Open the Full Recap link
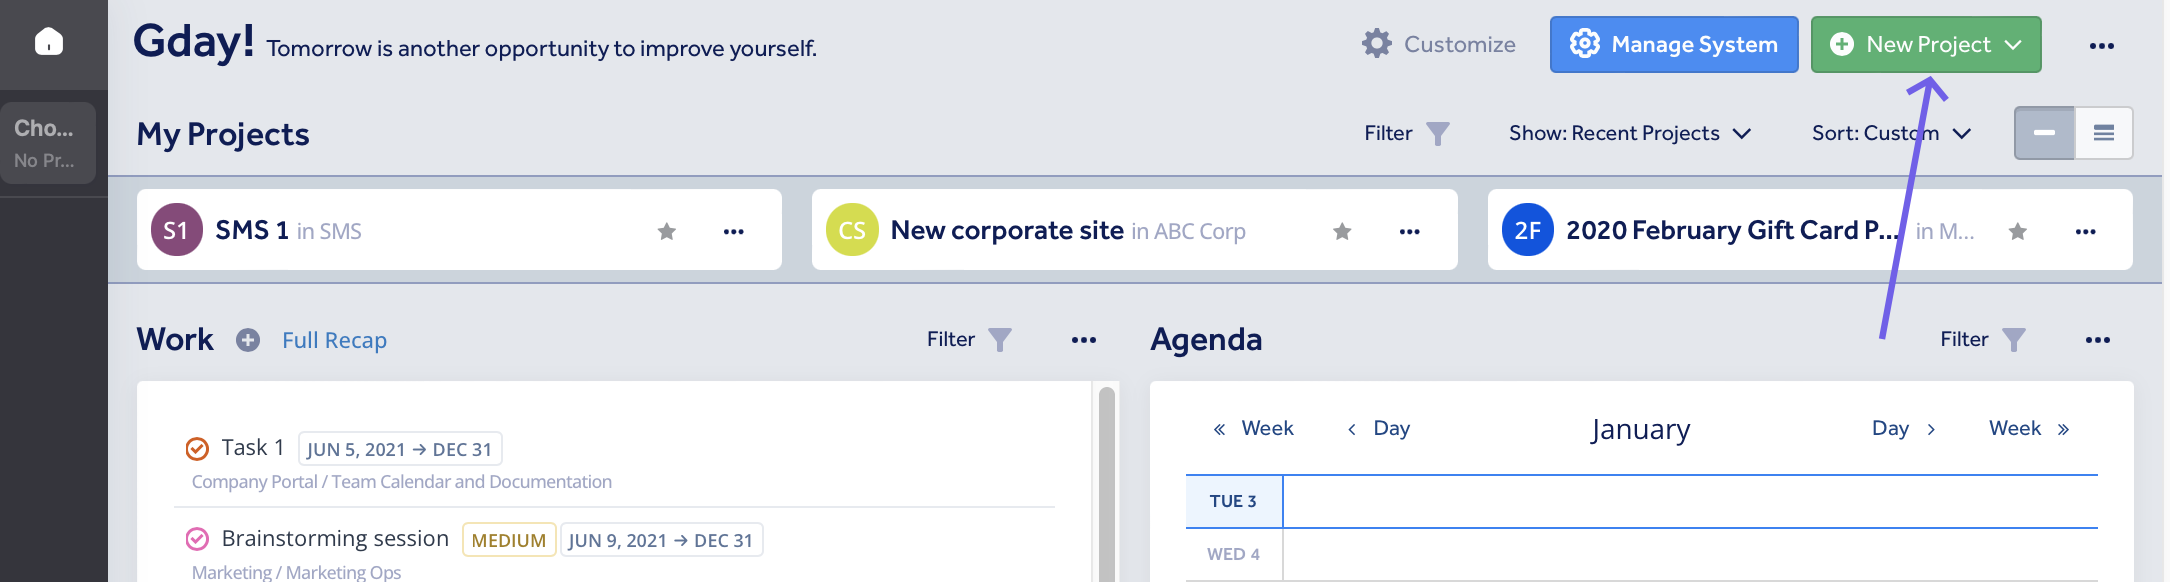This screenshot has width=2170, height=582. 334,341
